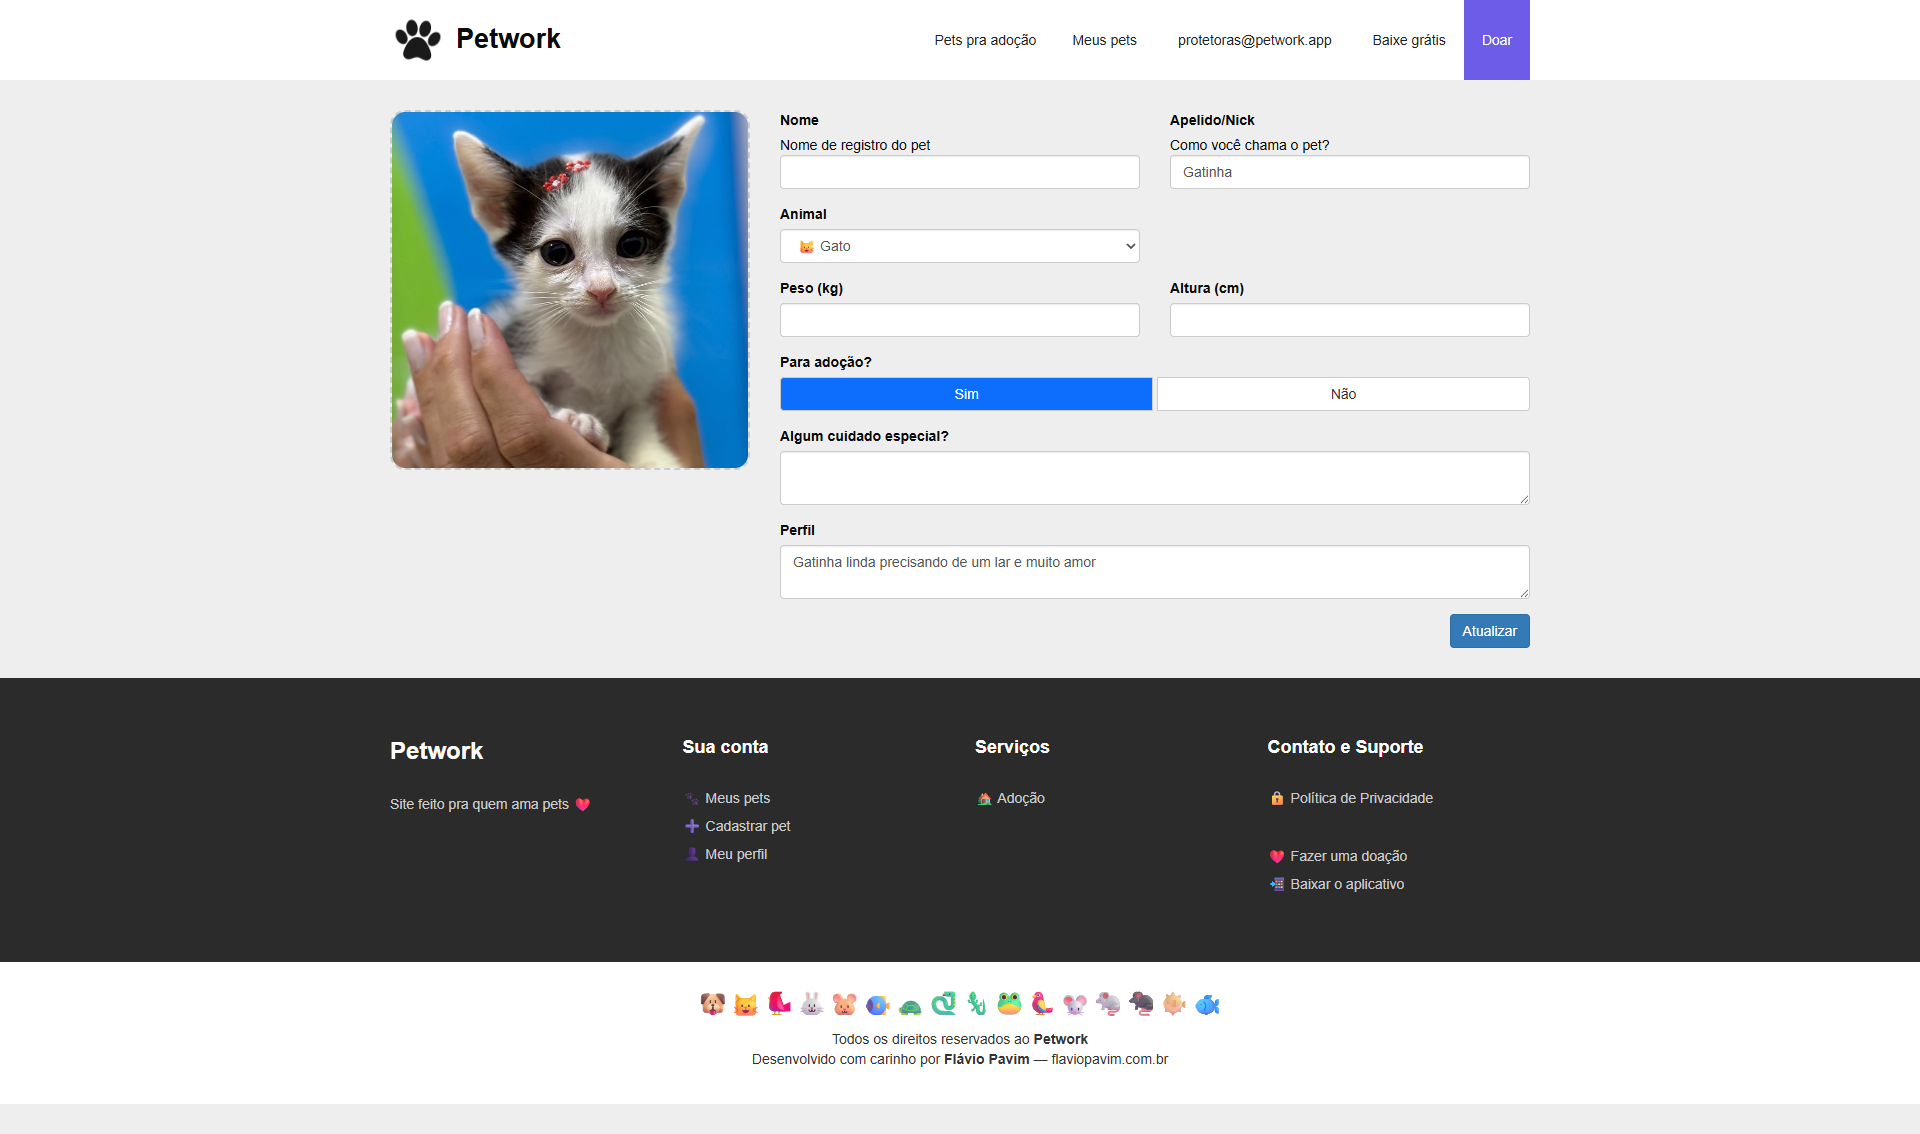This screenshot has height=1134, width=1920.
Task: Click Baixe grátis in the navbar
Action: tap(1408, 40)
